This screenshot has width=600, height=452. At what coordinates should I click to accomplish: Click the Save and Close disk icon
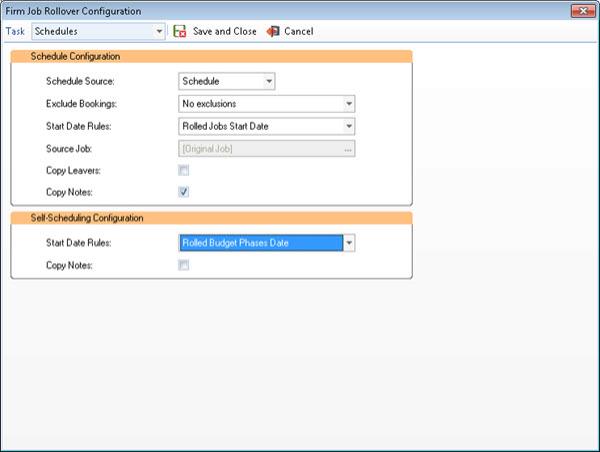point(179,31)
